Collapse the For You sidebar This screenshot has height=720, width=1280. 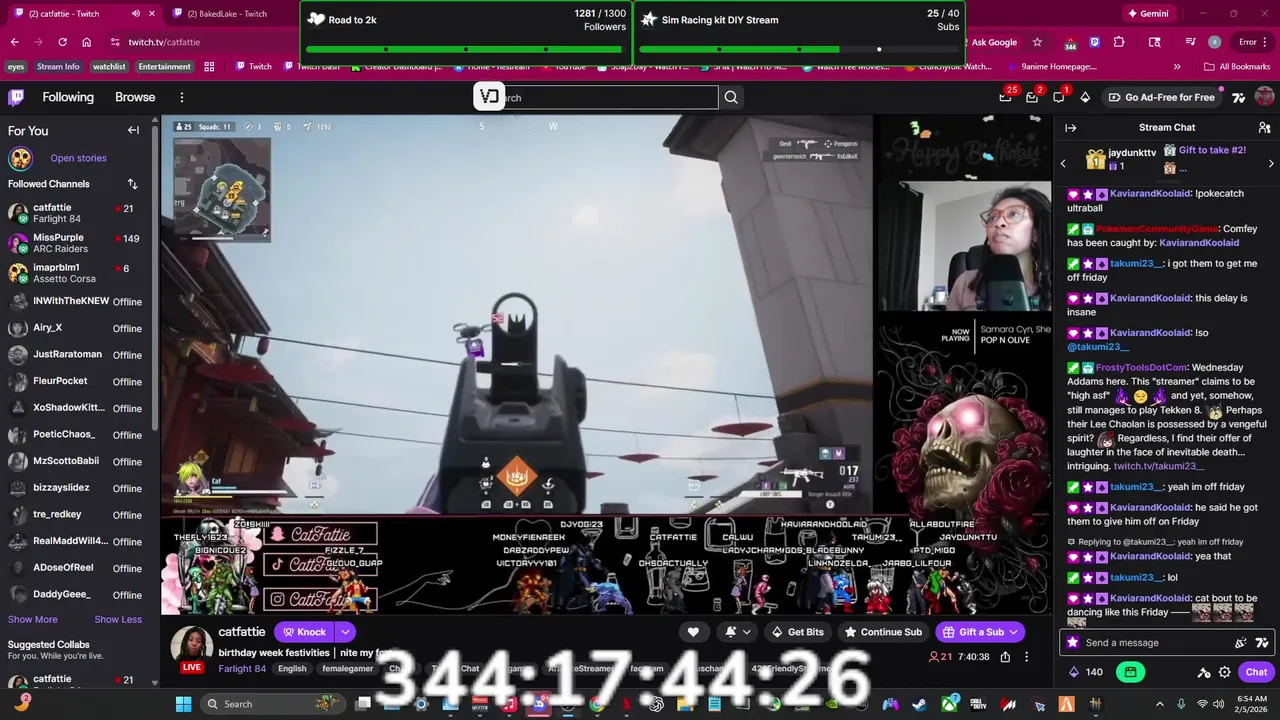(x=133, y=130)
